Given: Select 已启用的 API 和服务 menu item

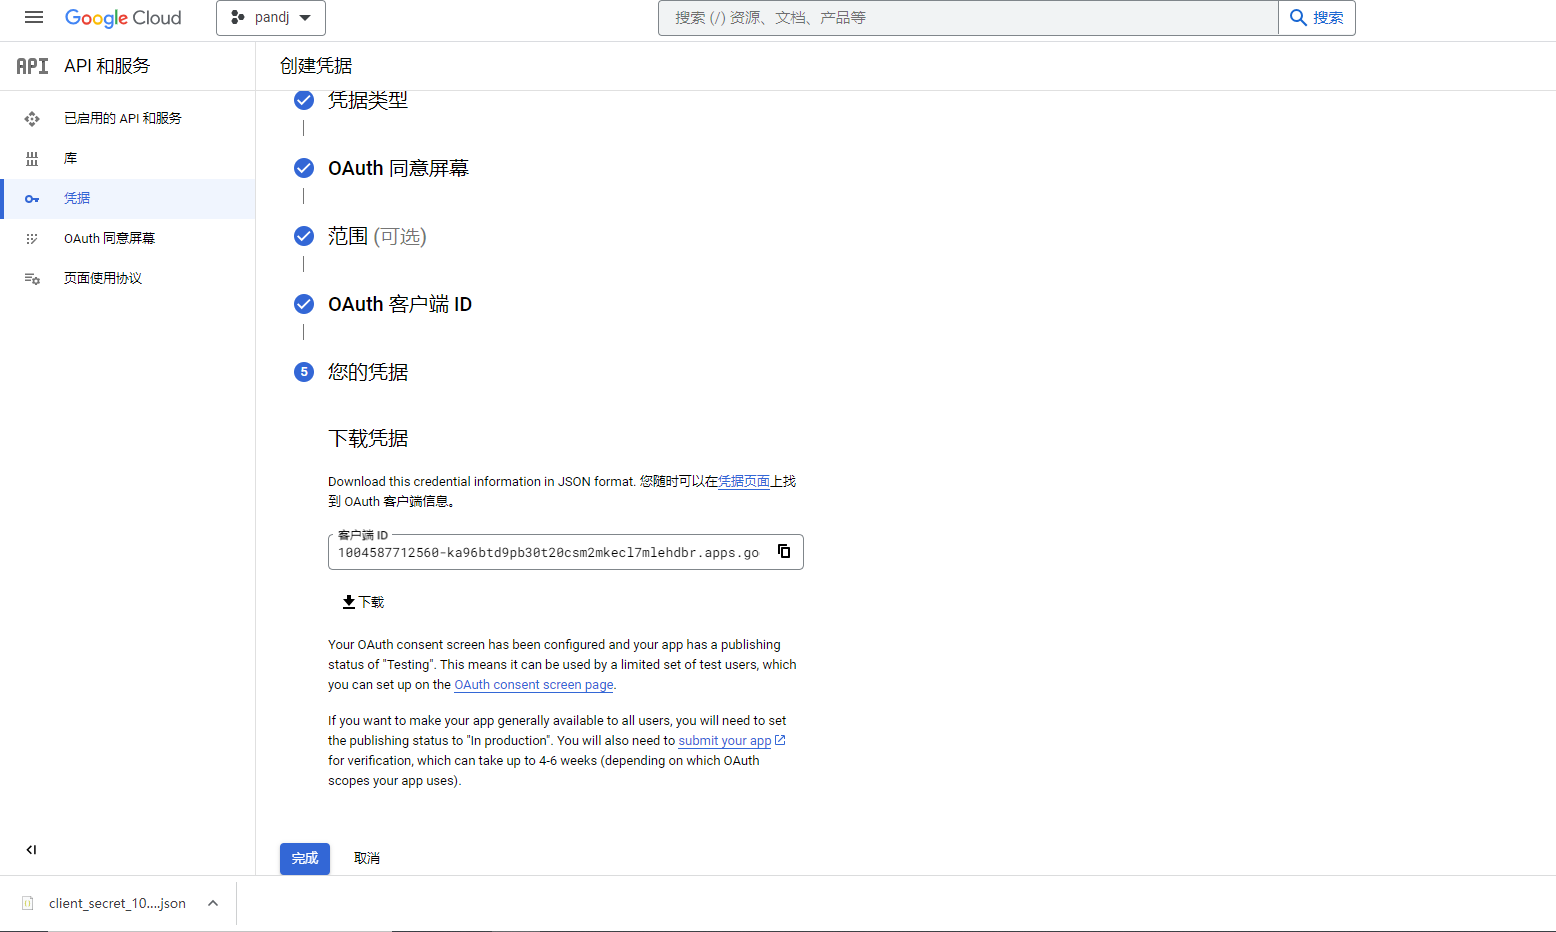Looking at the screenshot, I should [122, 118].
